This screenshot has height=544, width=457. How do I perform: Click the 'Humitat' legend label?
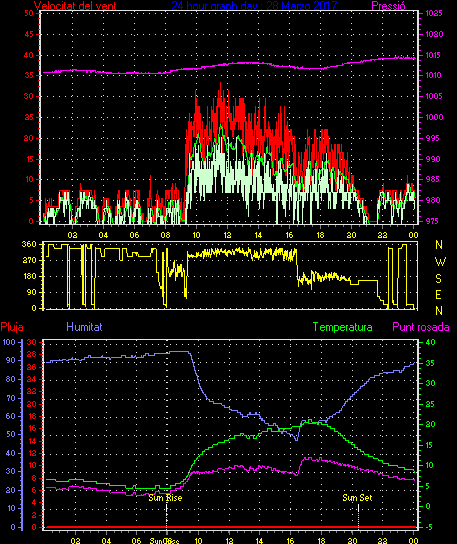pyautogui.click(x=84, y=327)
